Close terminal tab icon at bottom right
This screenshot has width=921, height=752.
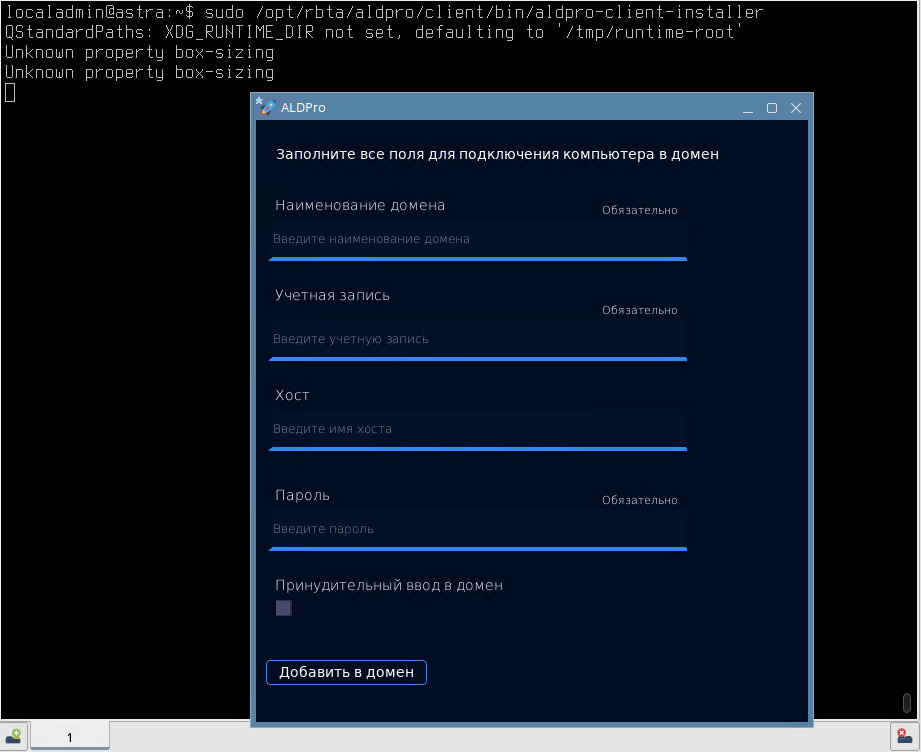(905, 736)
